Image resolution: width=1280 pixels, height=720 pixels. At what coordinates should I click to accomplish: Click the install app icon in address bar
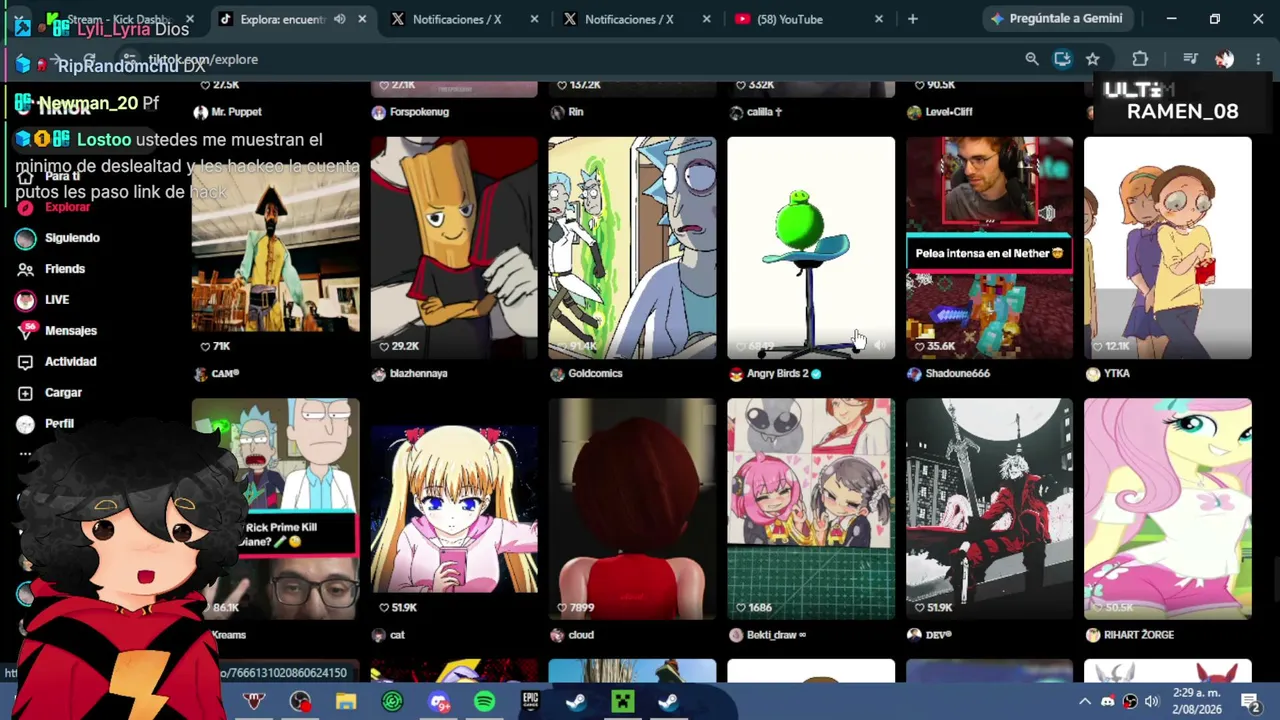(1062, 59)
